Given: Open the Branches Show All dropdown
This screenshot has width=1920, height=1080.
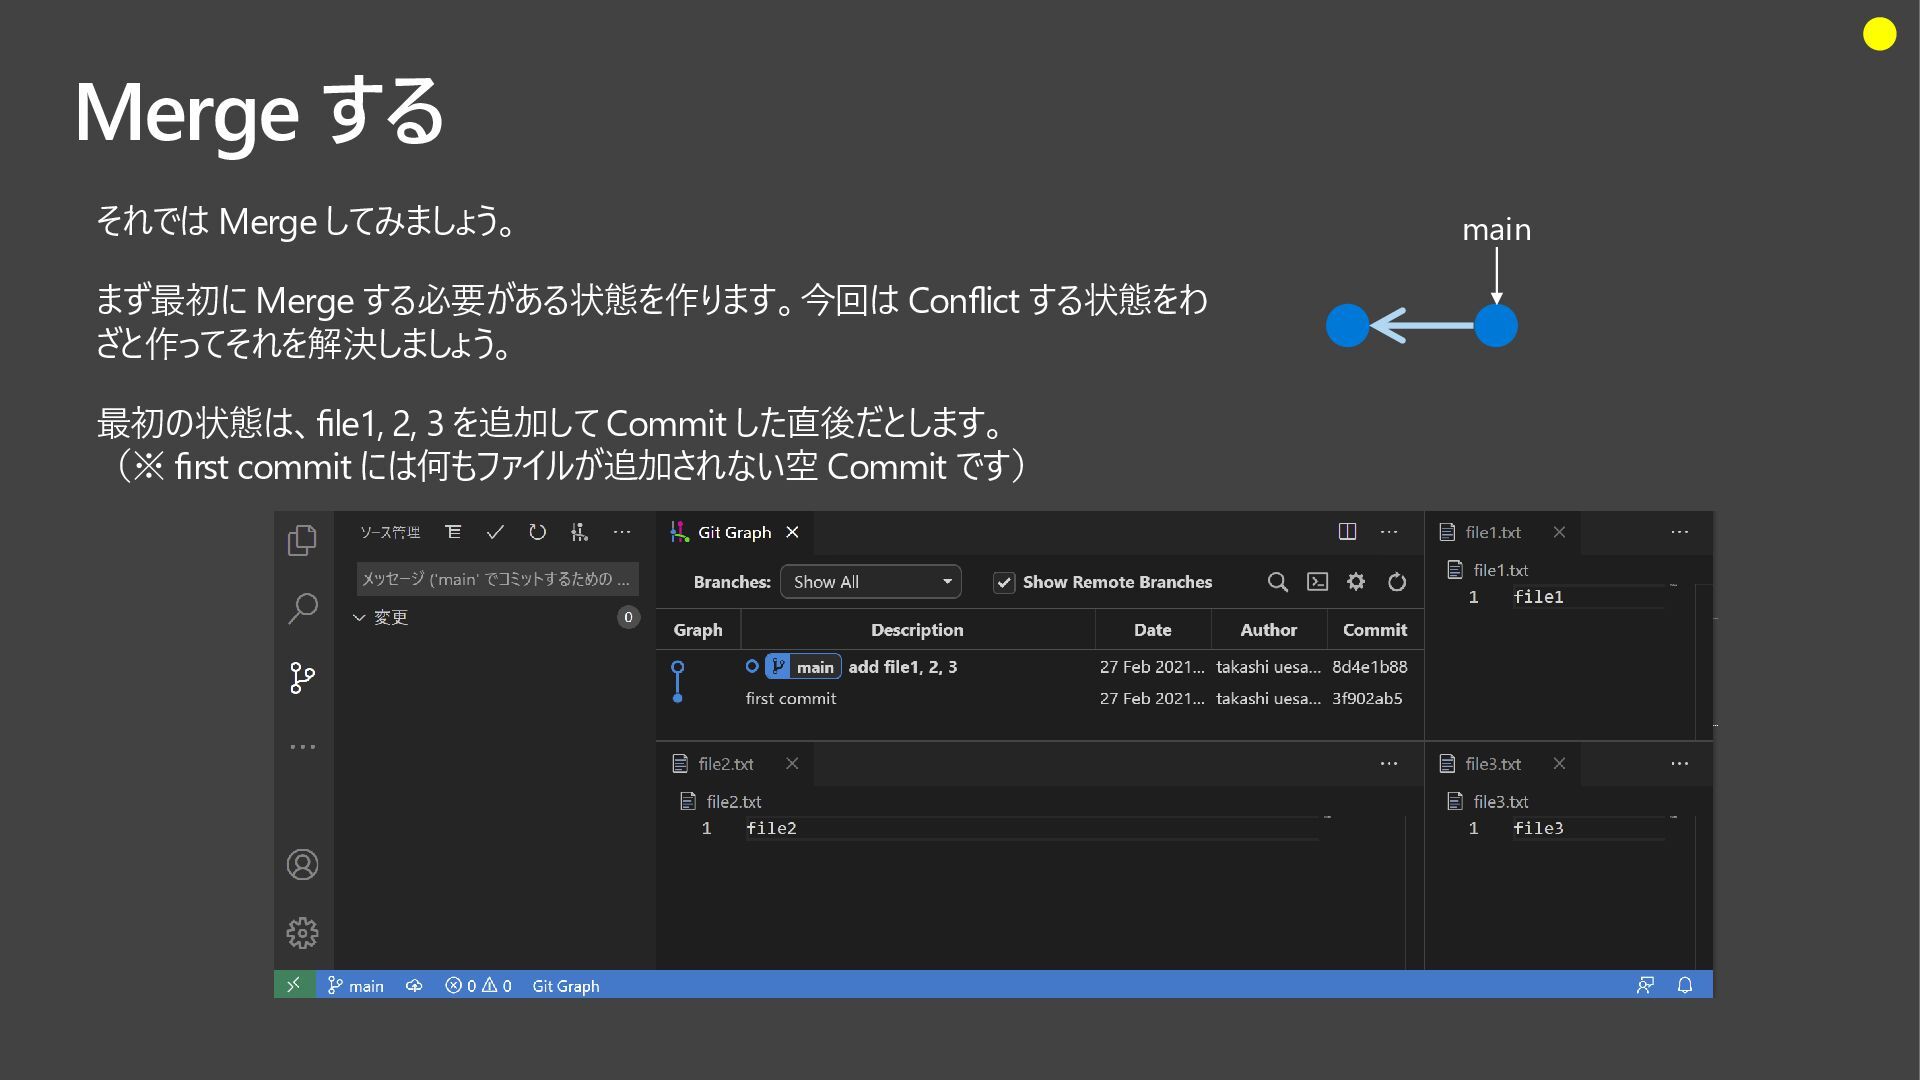Looking at the screenshot, I should click(x=870, y=582).
